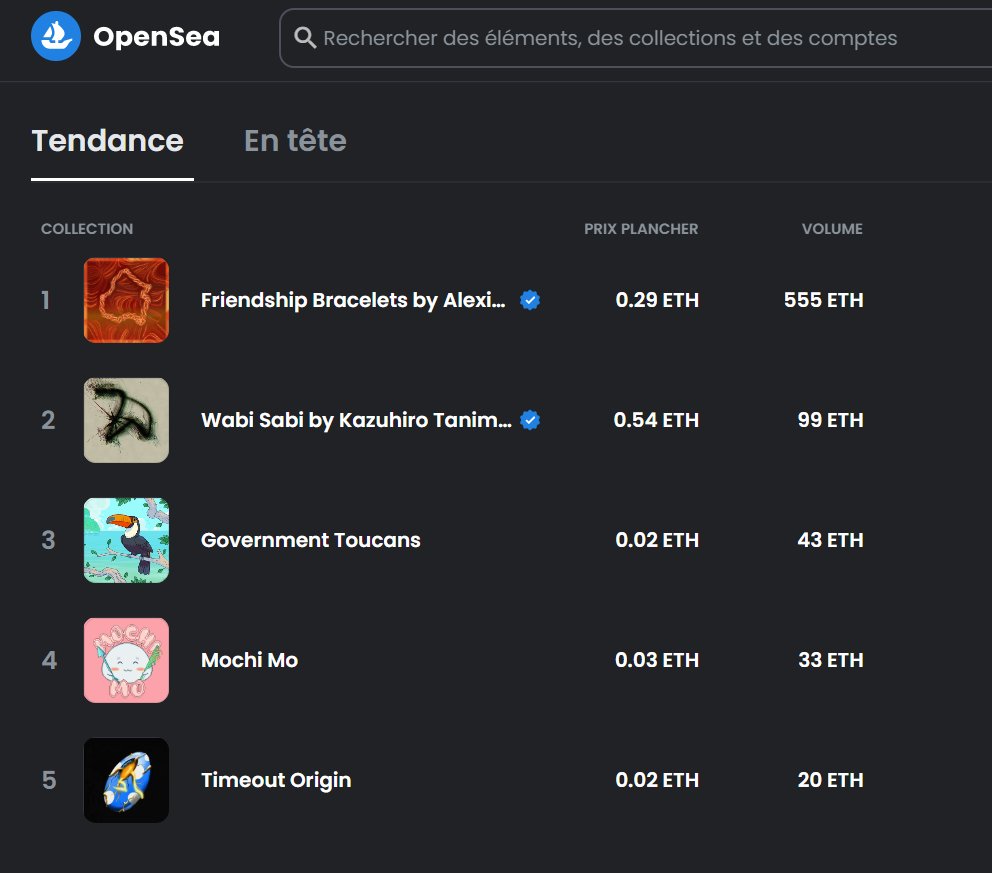
Task: Click the 99 ETH volume value
Action: [x=831, y=420]
